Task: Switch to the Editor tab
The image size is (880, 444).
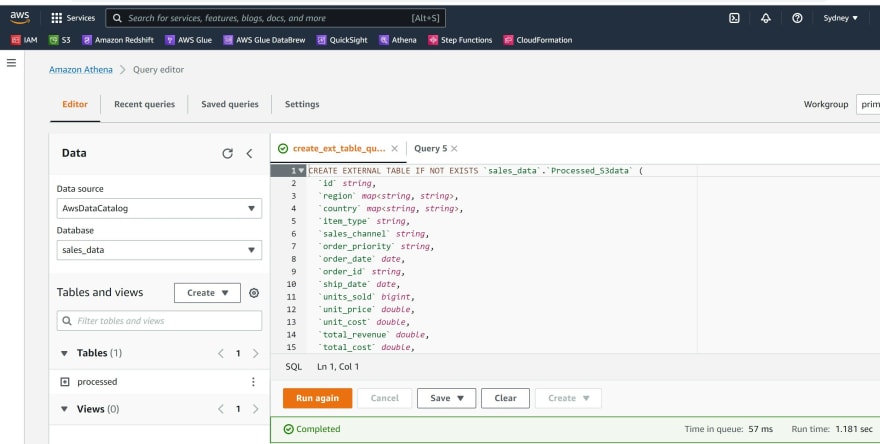Action: [75, 104]
